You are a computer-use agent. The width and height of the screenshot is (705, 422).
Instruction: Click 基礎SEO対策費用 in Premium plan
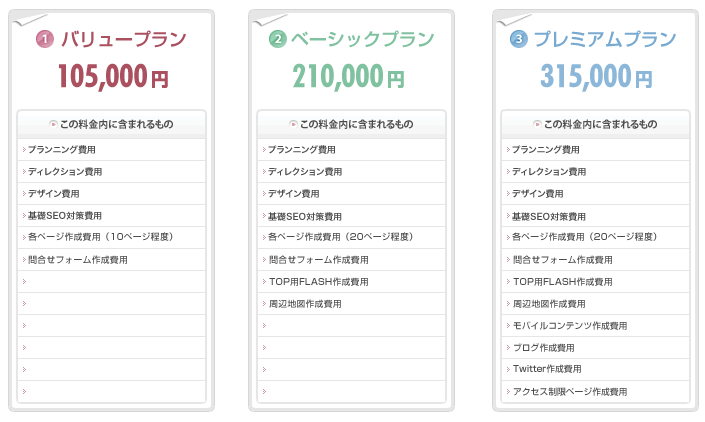coord(549,217)
